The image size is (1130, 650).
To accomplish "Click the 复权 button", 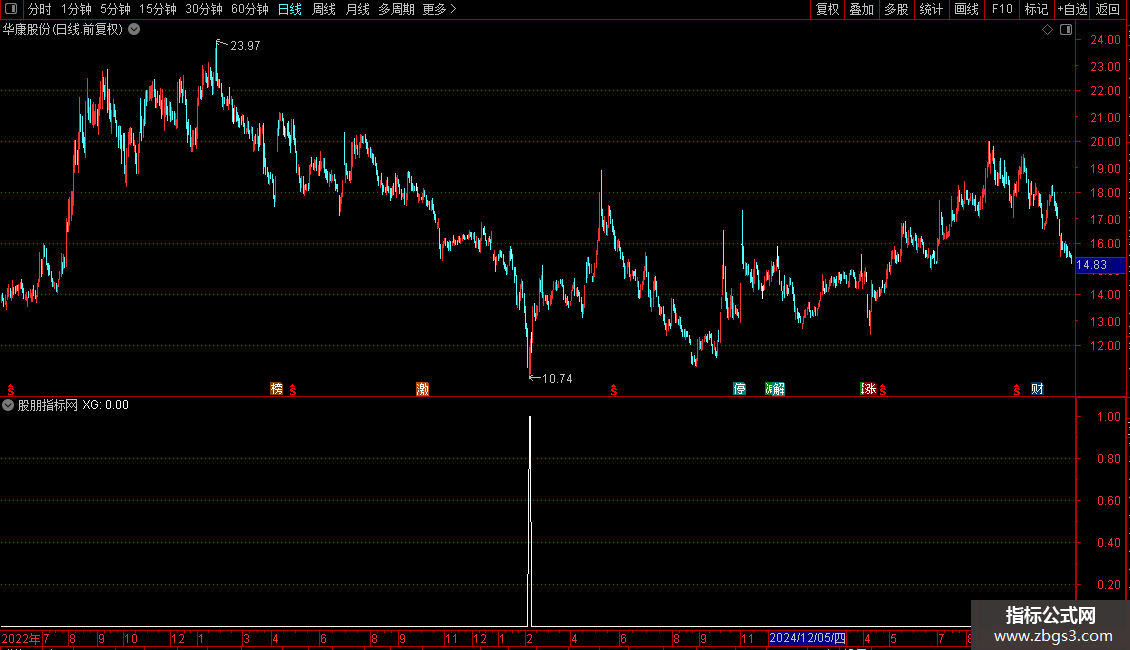I will point(827,9).
